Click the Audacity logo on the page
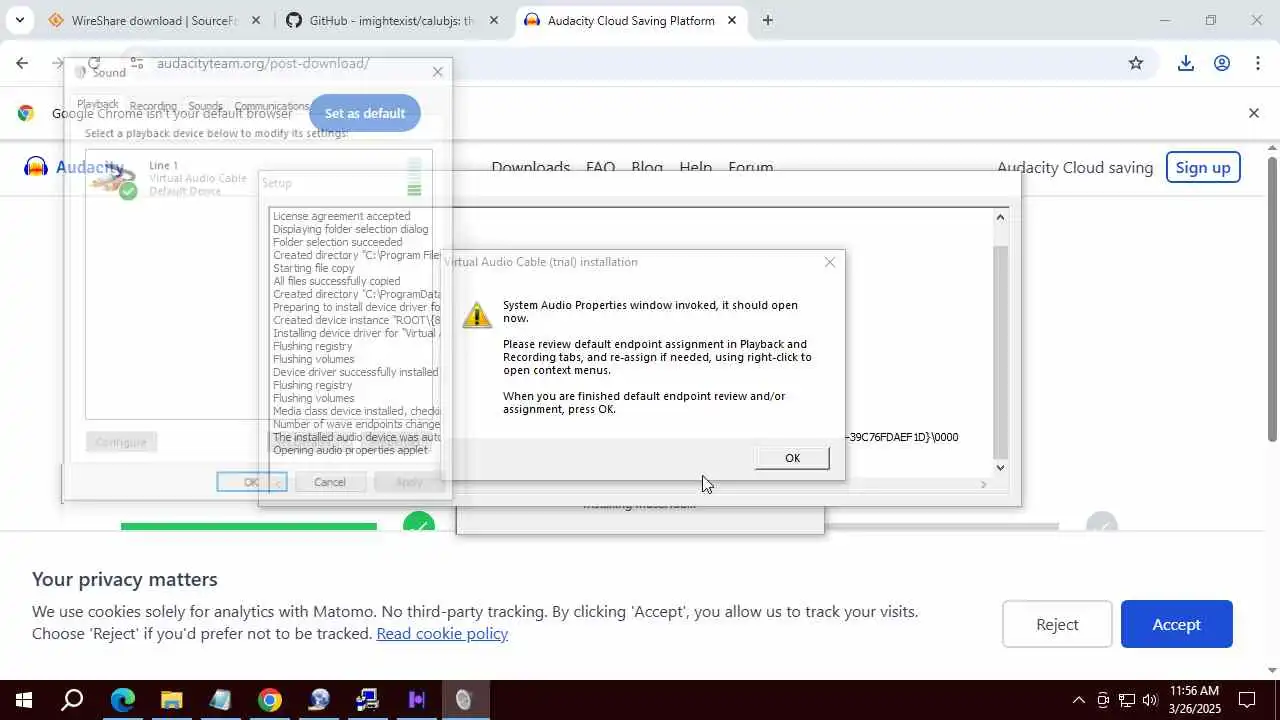 (x=74, y=167)
